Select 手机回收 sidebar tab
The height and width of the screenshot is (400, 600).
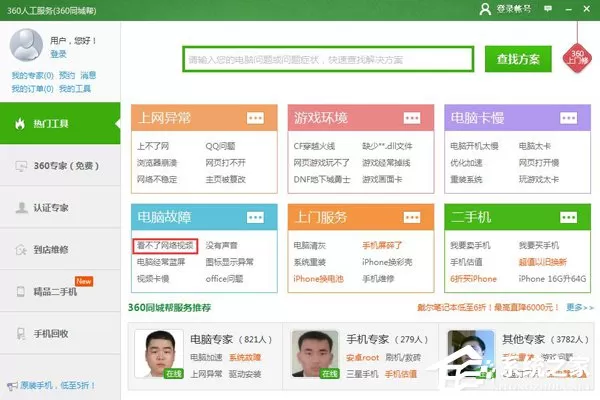click(60, 333)
